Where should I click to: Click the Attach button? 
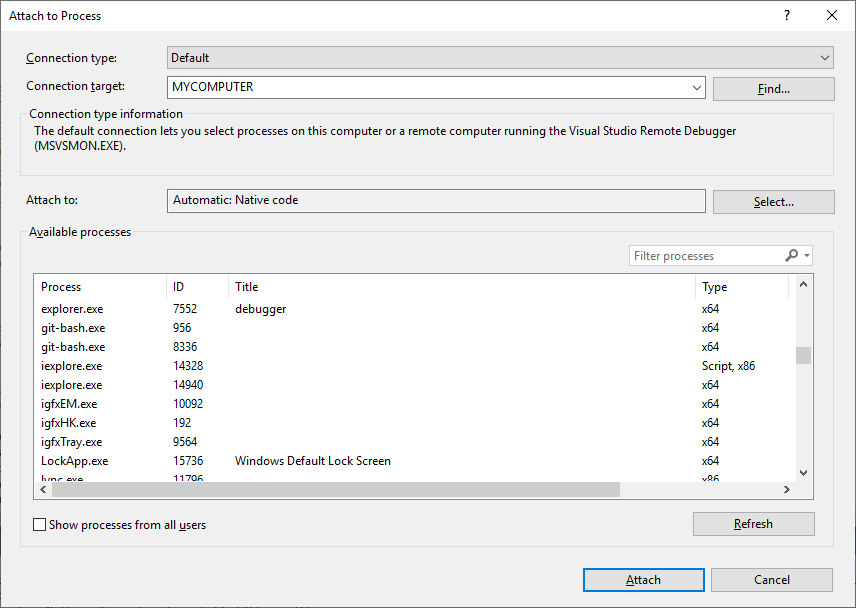643,579
